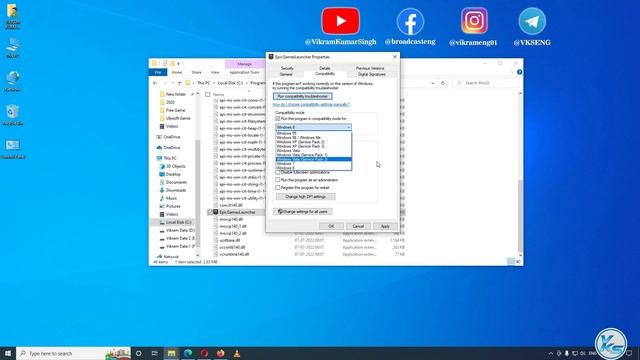Viewport: 640px width, 360px height.
Task: Click Run compatibility troubleshooter button
Action: pos(302,96)
